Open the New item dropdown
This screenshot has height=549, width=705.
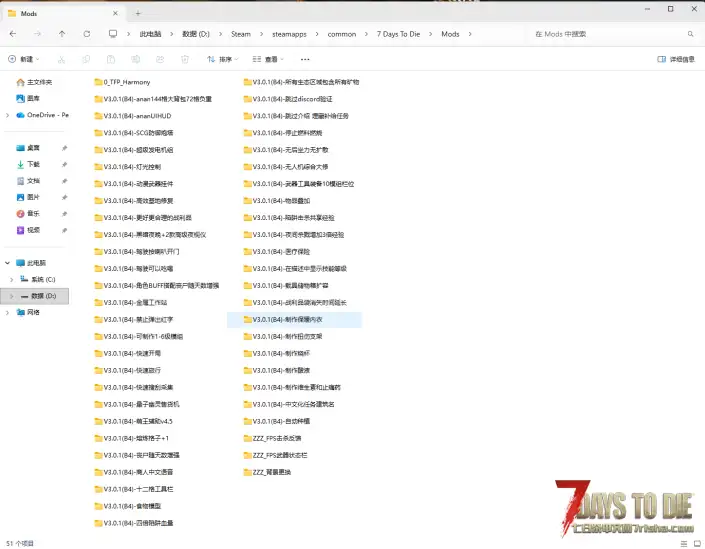[x=24, y=59]
